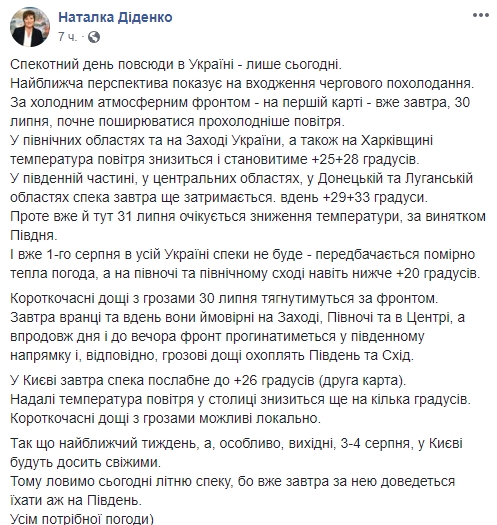Select the line about 'чергового похолодання'

[242, 83]
